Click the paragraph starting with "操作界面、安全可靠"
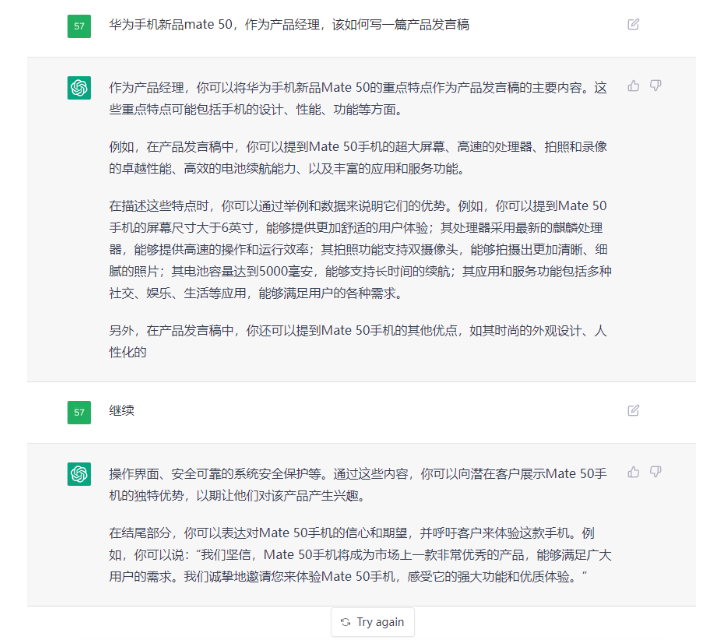Screen dimensions: 720x640 pyautogui.click(x=357, y=482)
